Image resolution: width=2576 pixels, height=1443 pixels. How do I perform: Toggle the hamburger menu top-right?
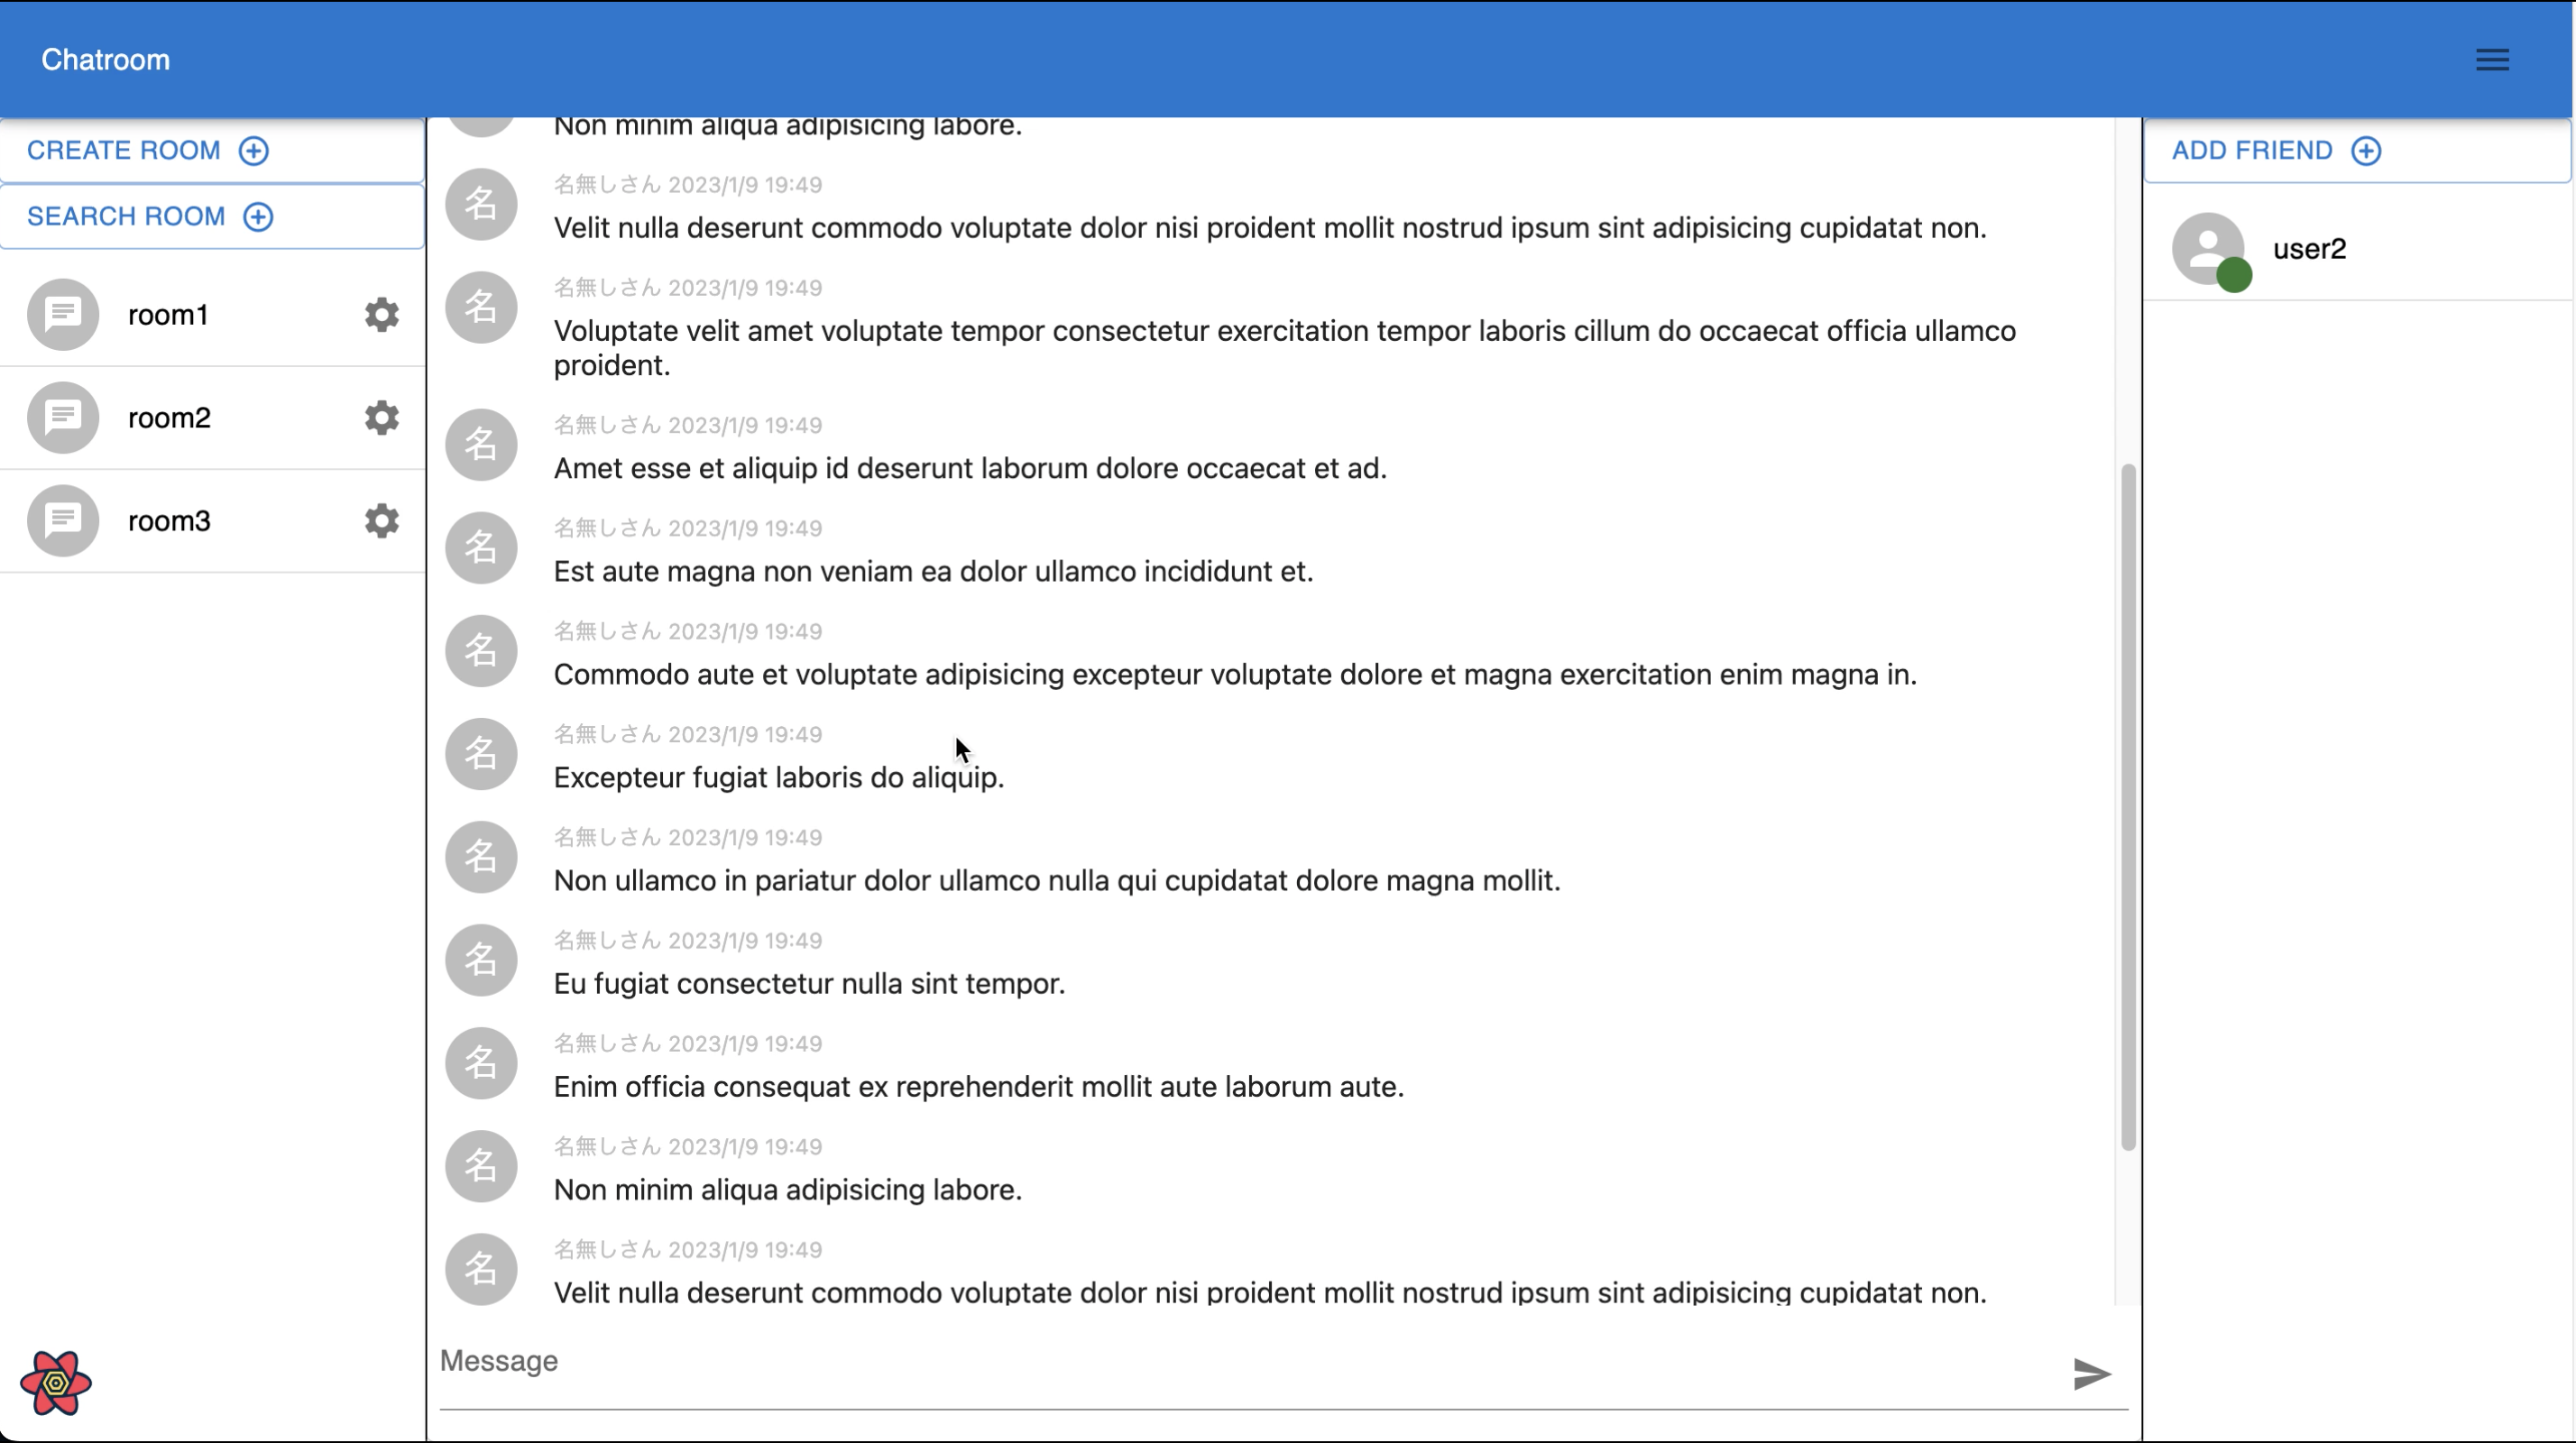[x=2493, y=60]
